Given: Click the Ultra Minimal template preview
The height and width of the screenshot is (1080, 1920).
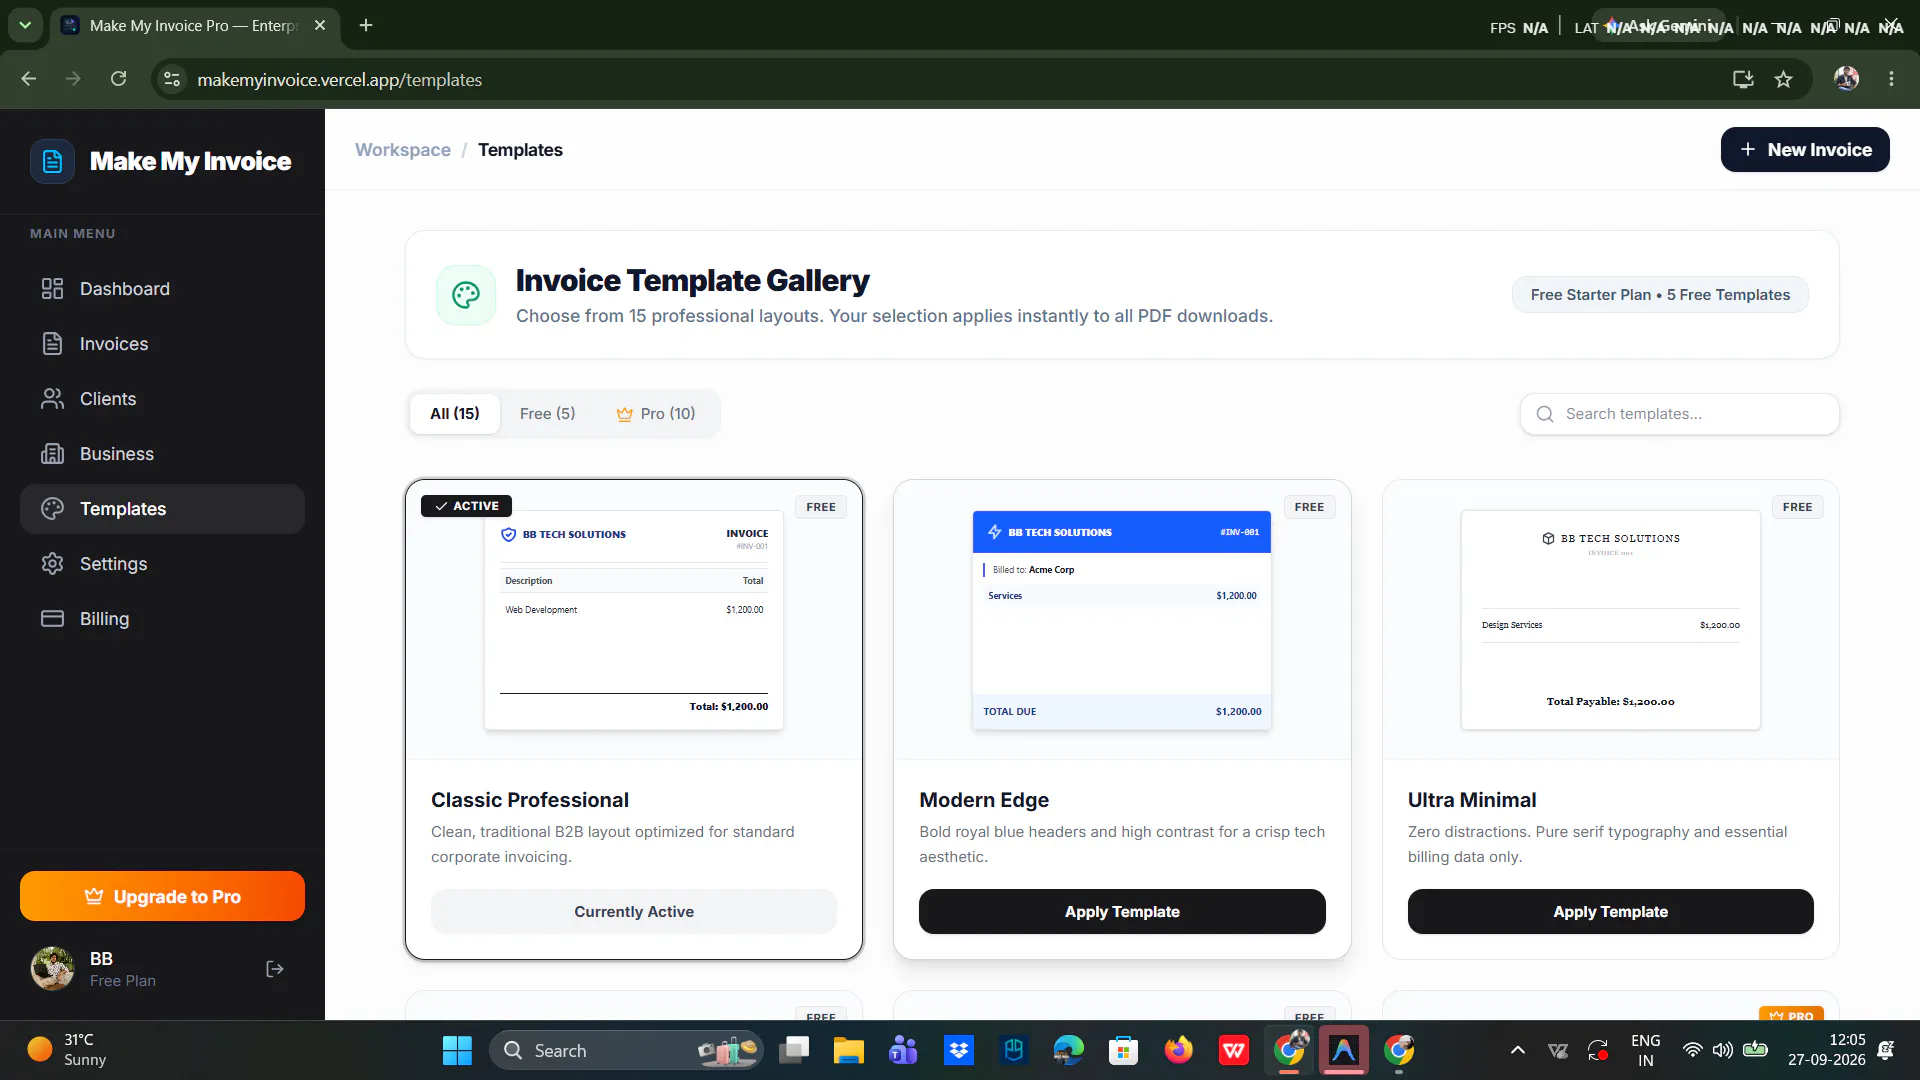Looking at the screenshot, I should point(1610,620).
